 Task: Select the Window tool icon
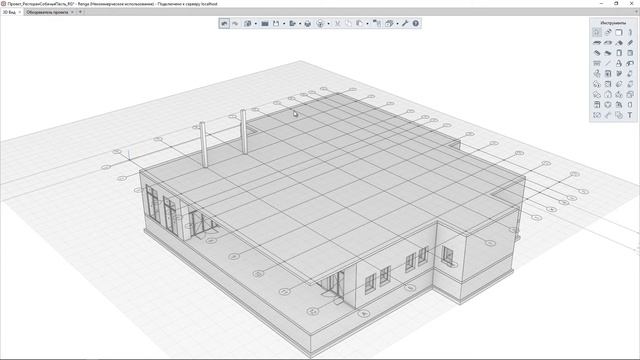pos(630,53)
